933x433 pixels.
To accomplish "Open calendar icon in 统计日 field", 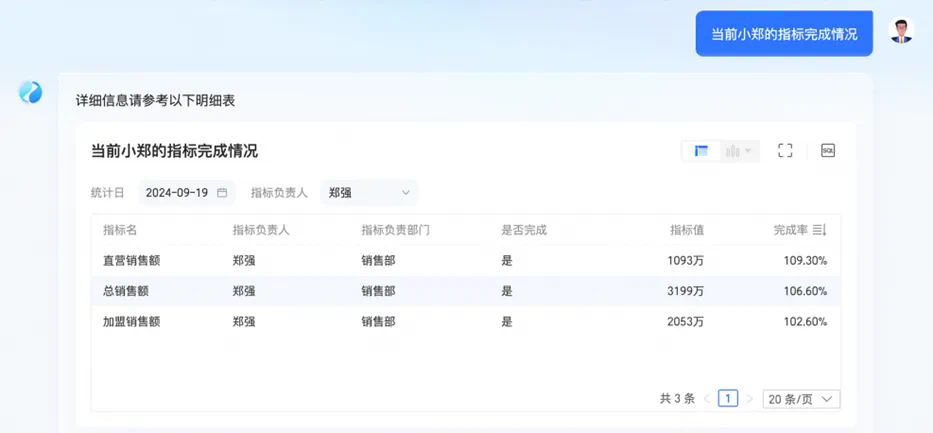I will coord(222,193).
